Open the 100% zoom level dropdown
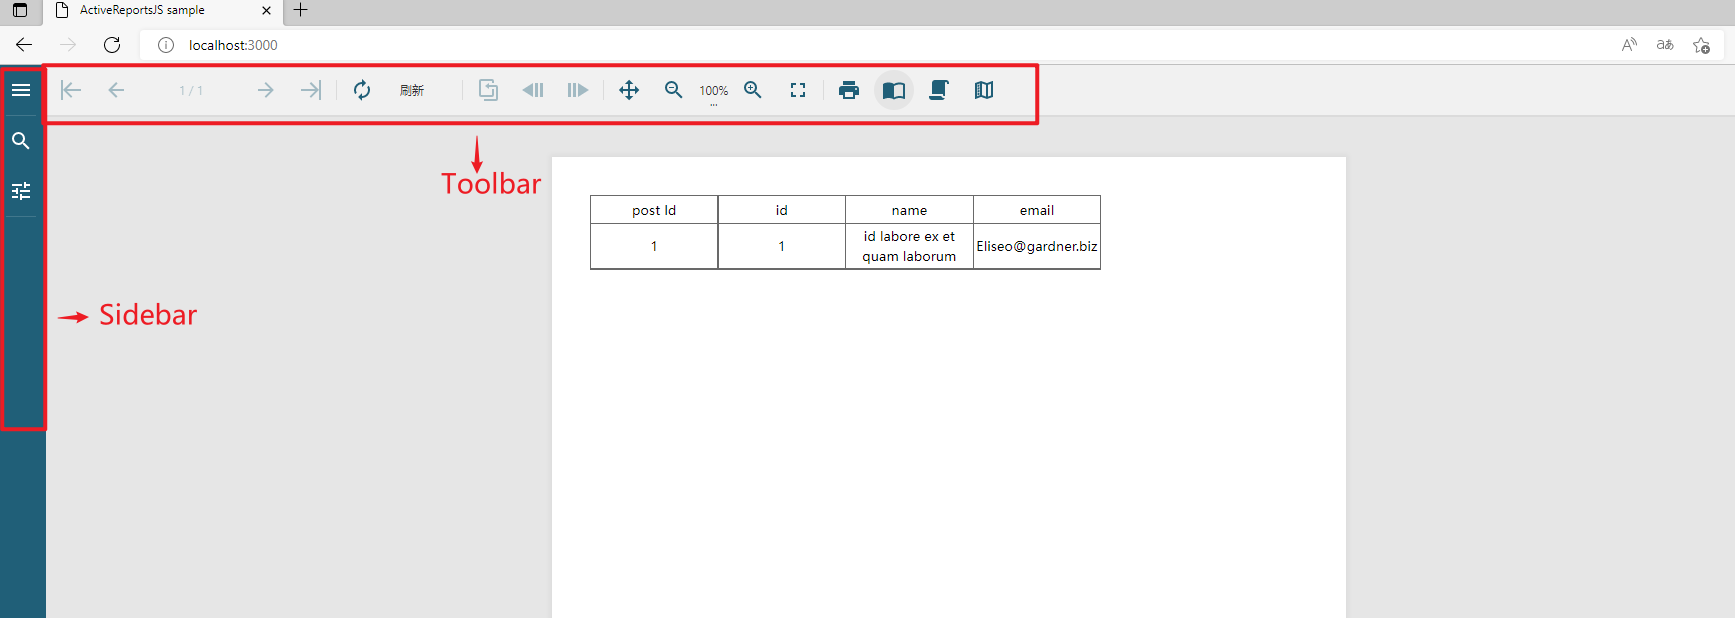 coord(713,91)
